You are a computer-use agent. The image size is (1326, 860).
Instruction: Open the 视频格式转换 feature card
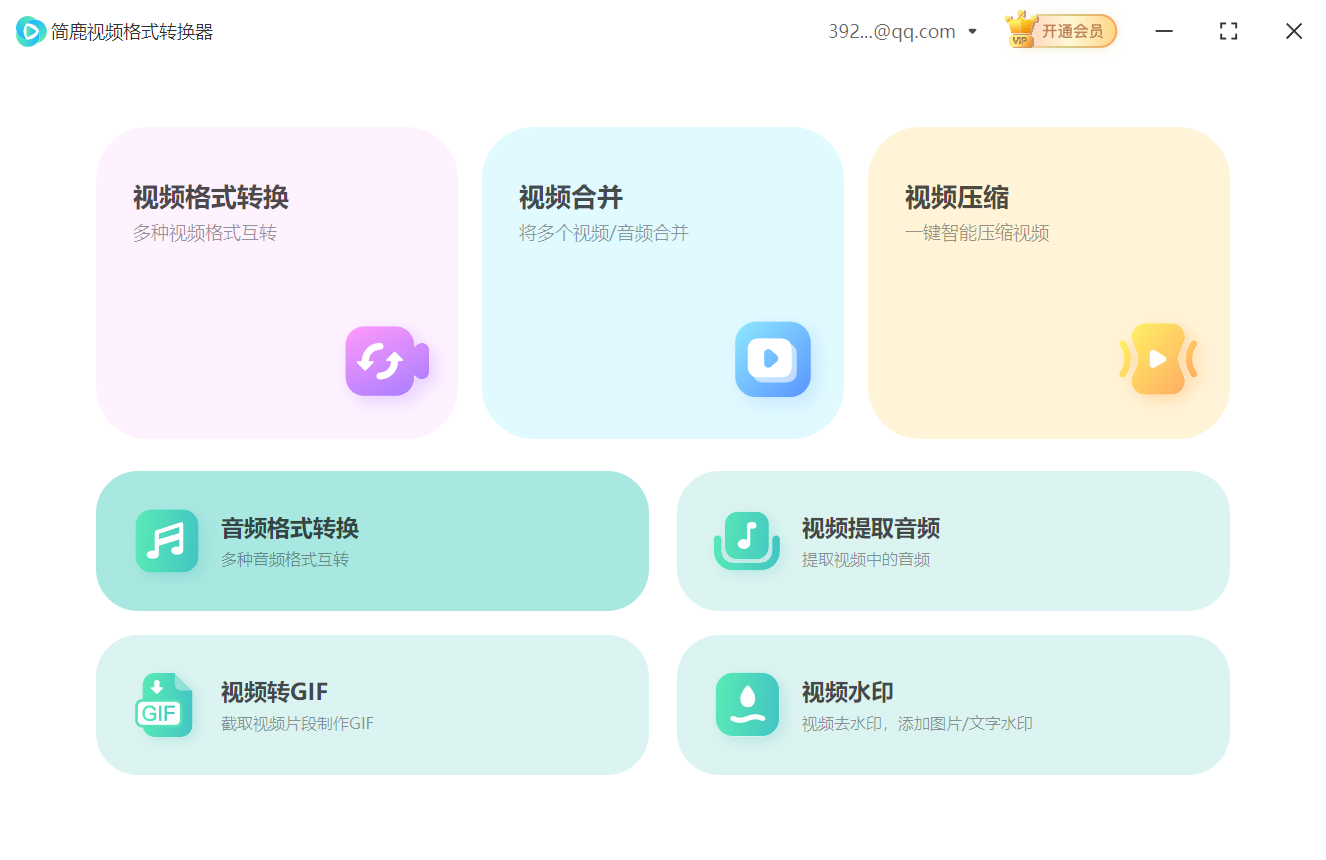[277, 282]
